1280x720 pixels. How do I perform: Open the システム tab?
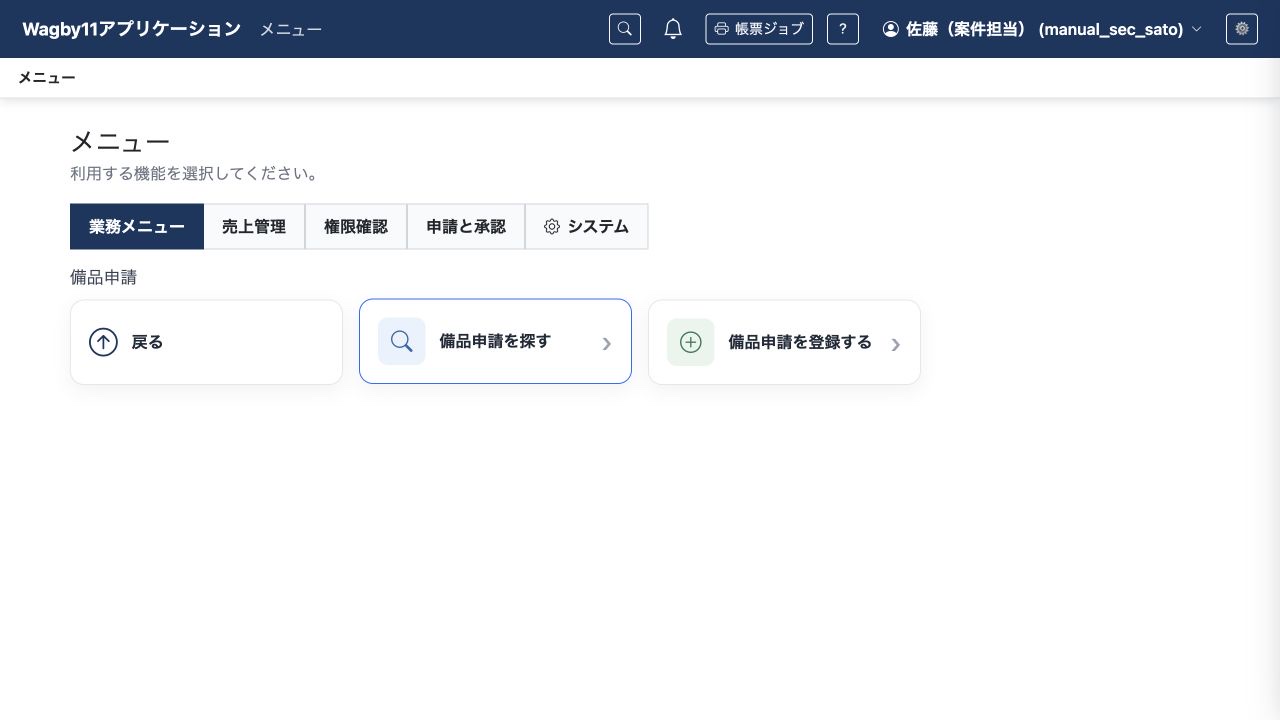pyautogui.click(x=587, y=226)
